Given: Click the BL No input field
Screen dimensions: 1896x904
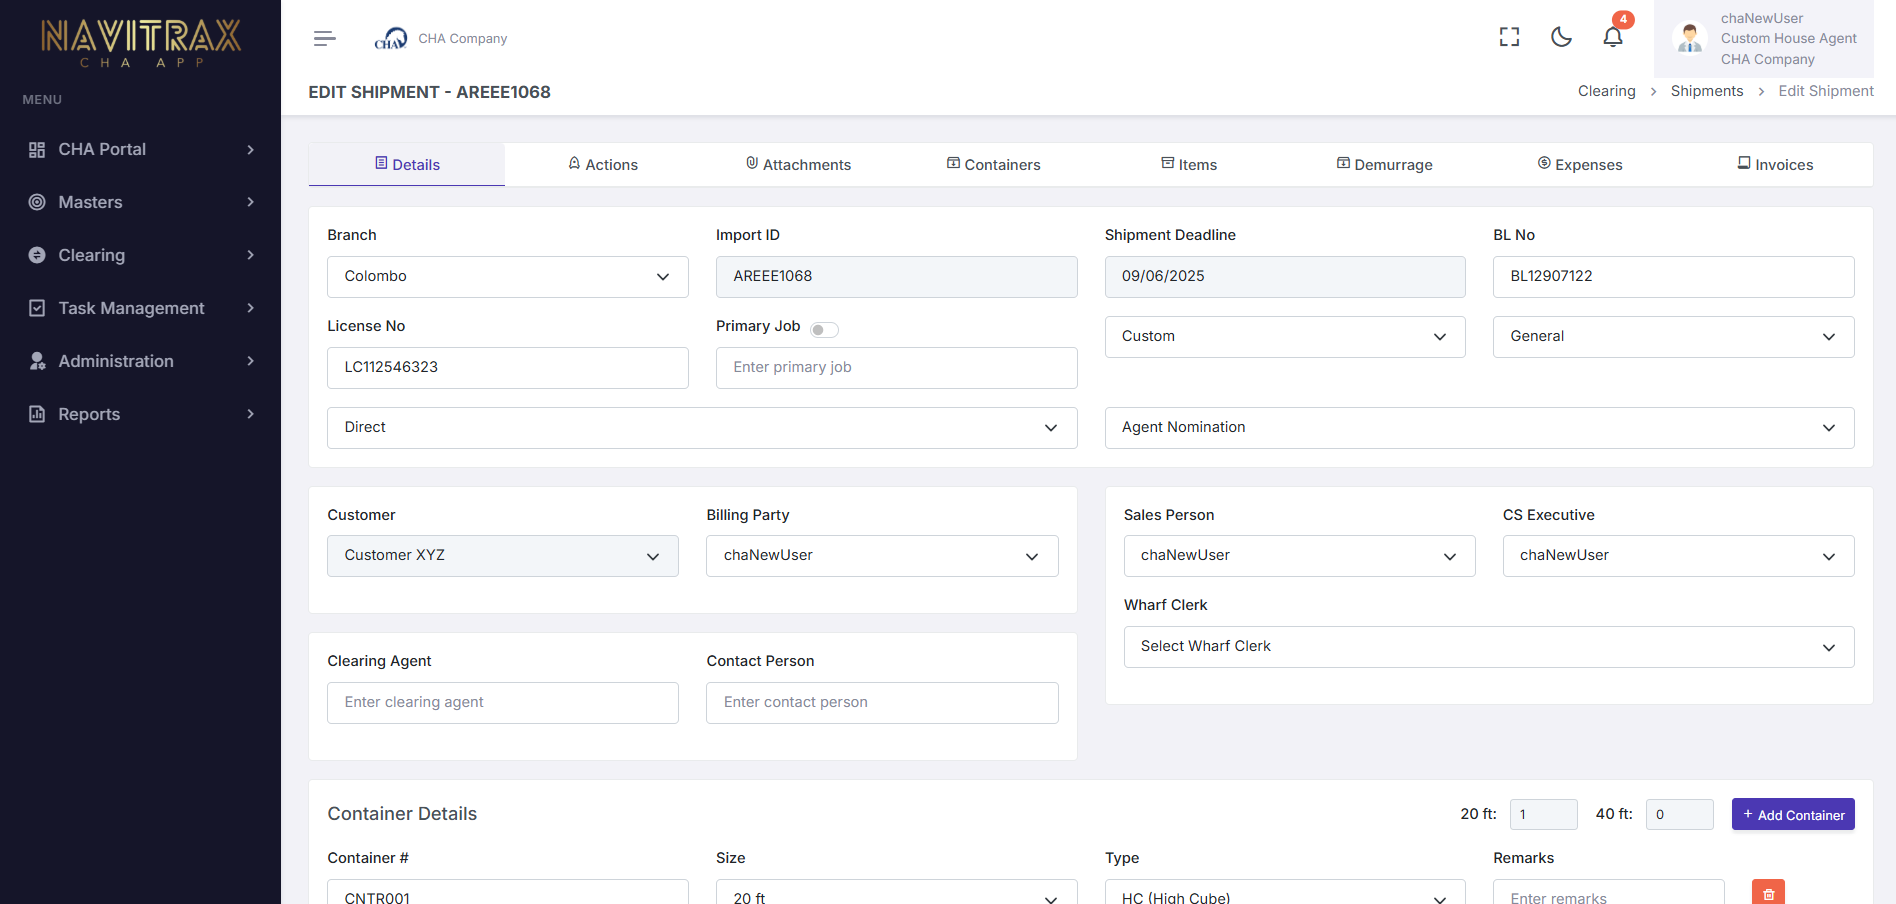Looking at the screenshot, I should (1673, 277).
